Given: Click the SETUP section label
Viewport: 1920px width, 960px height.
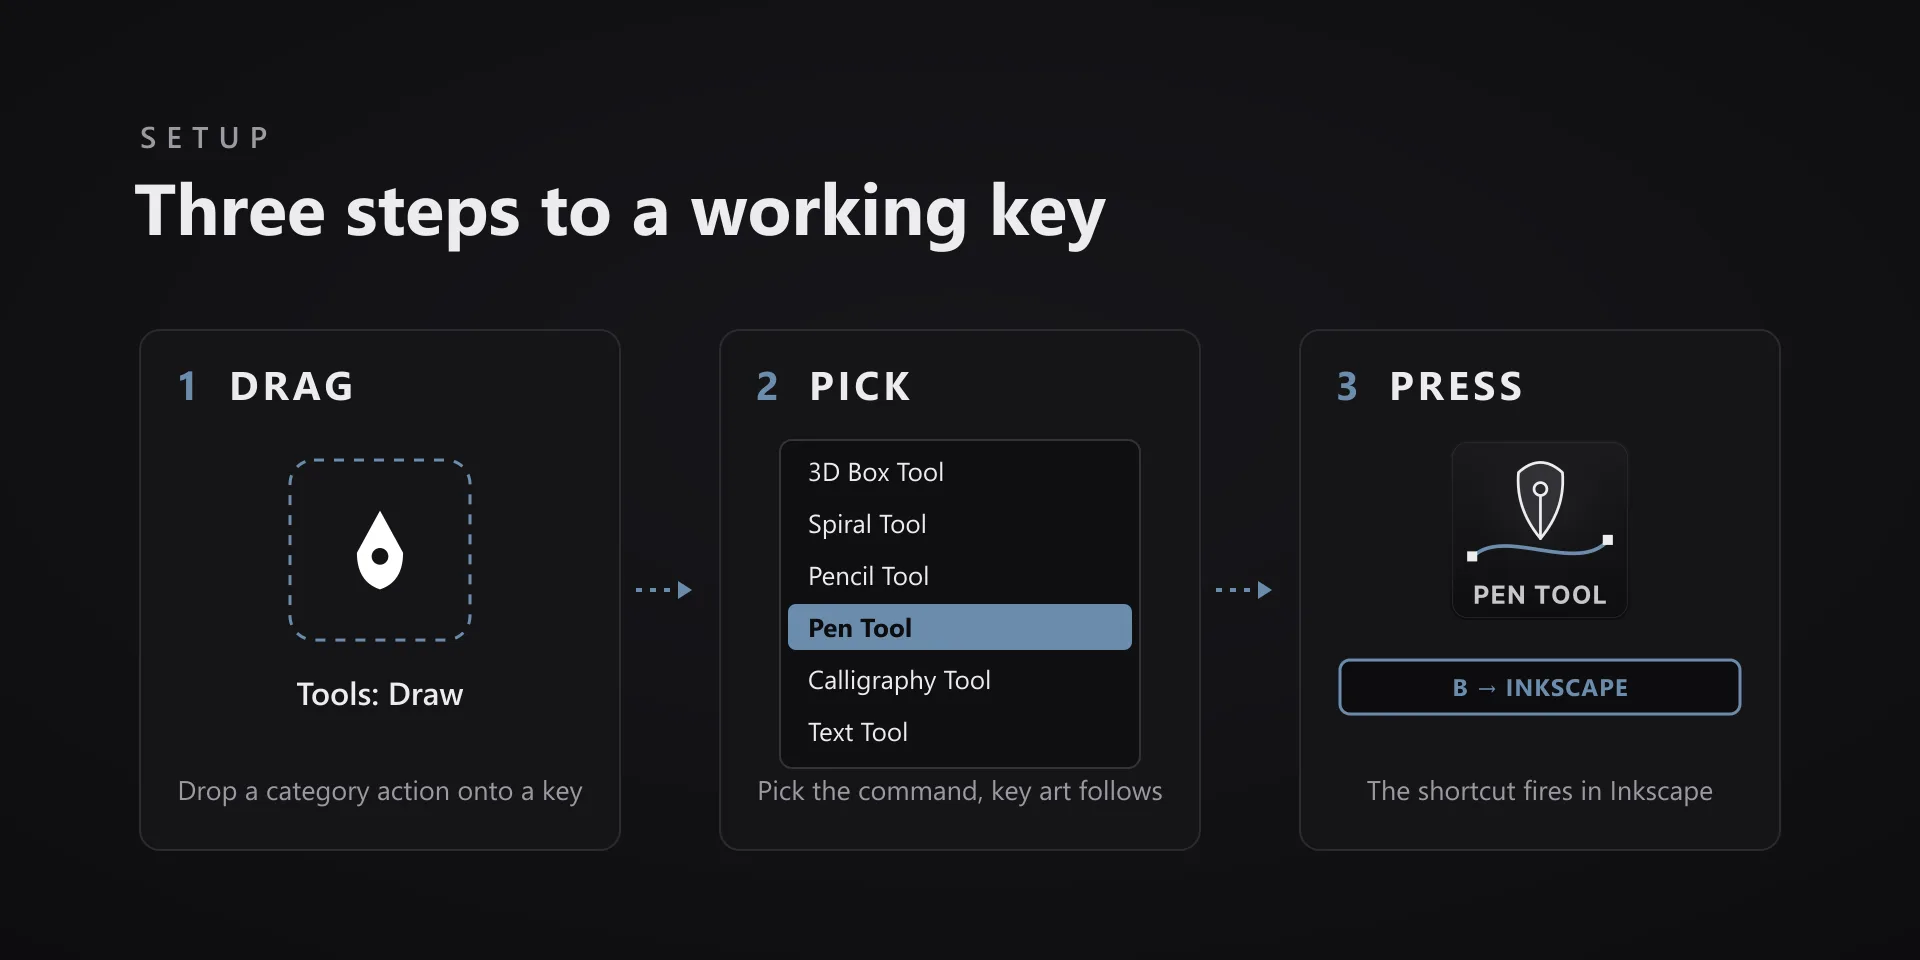Looking at the screenshot, I should click(205, 138).
